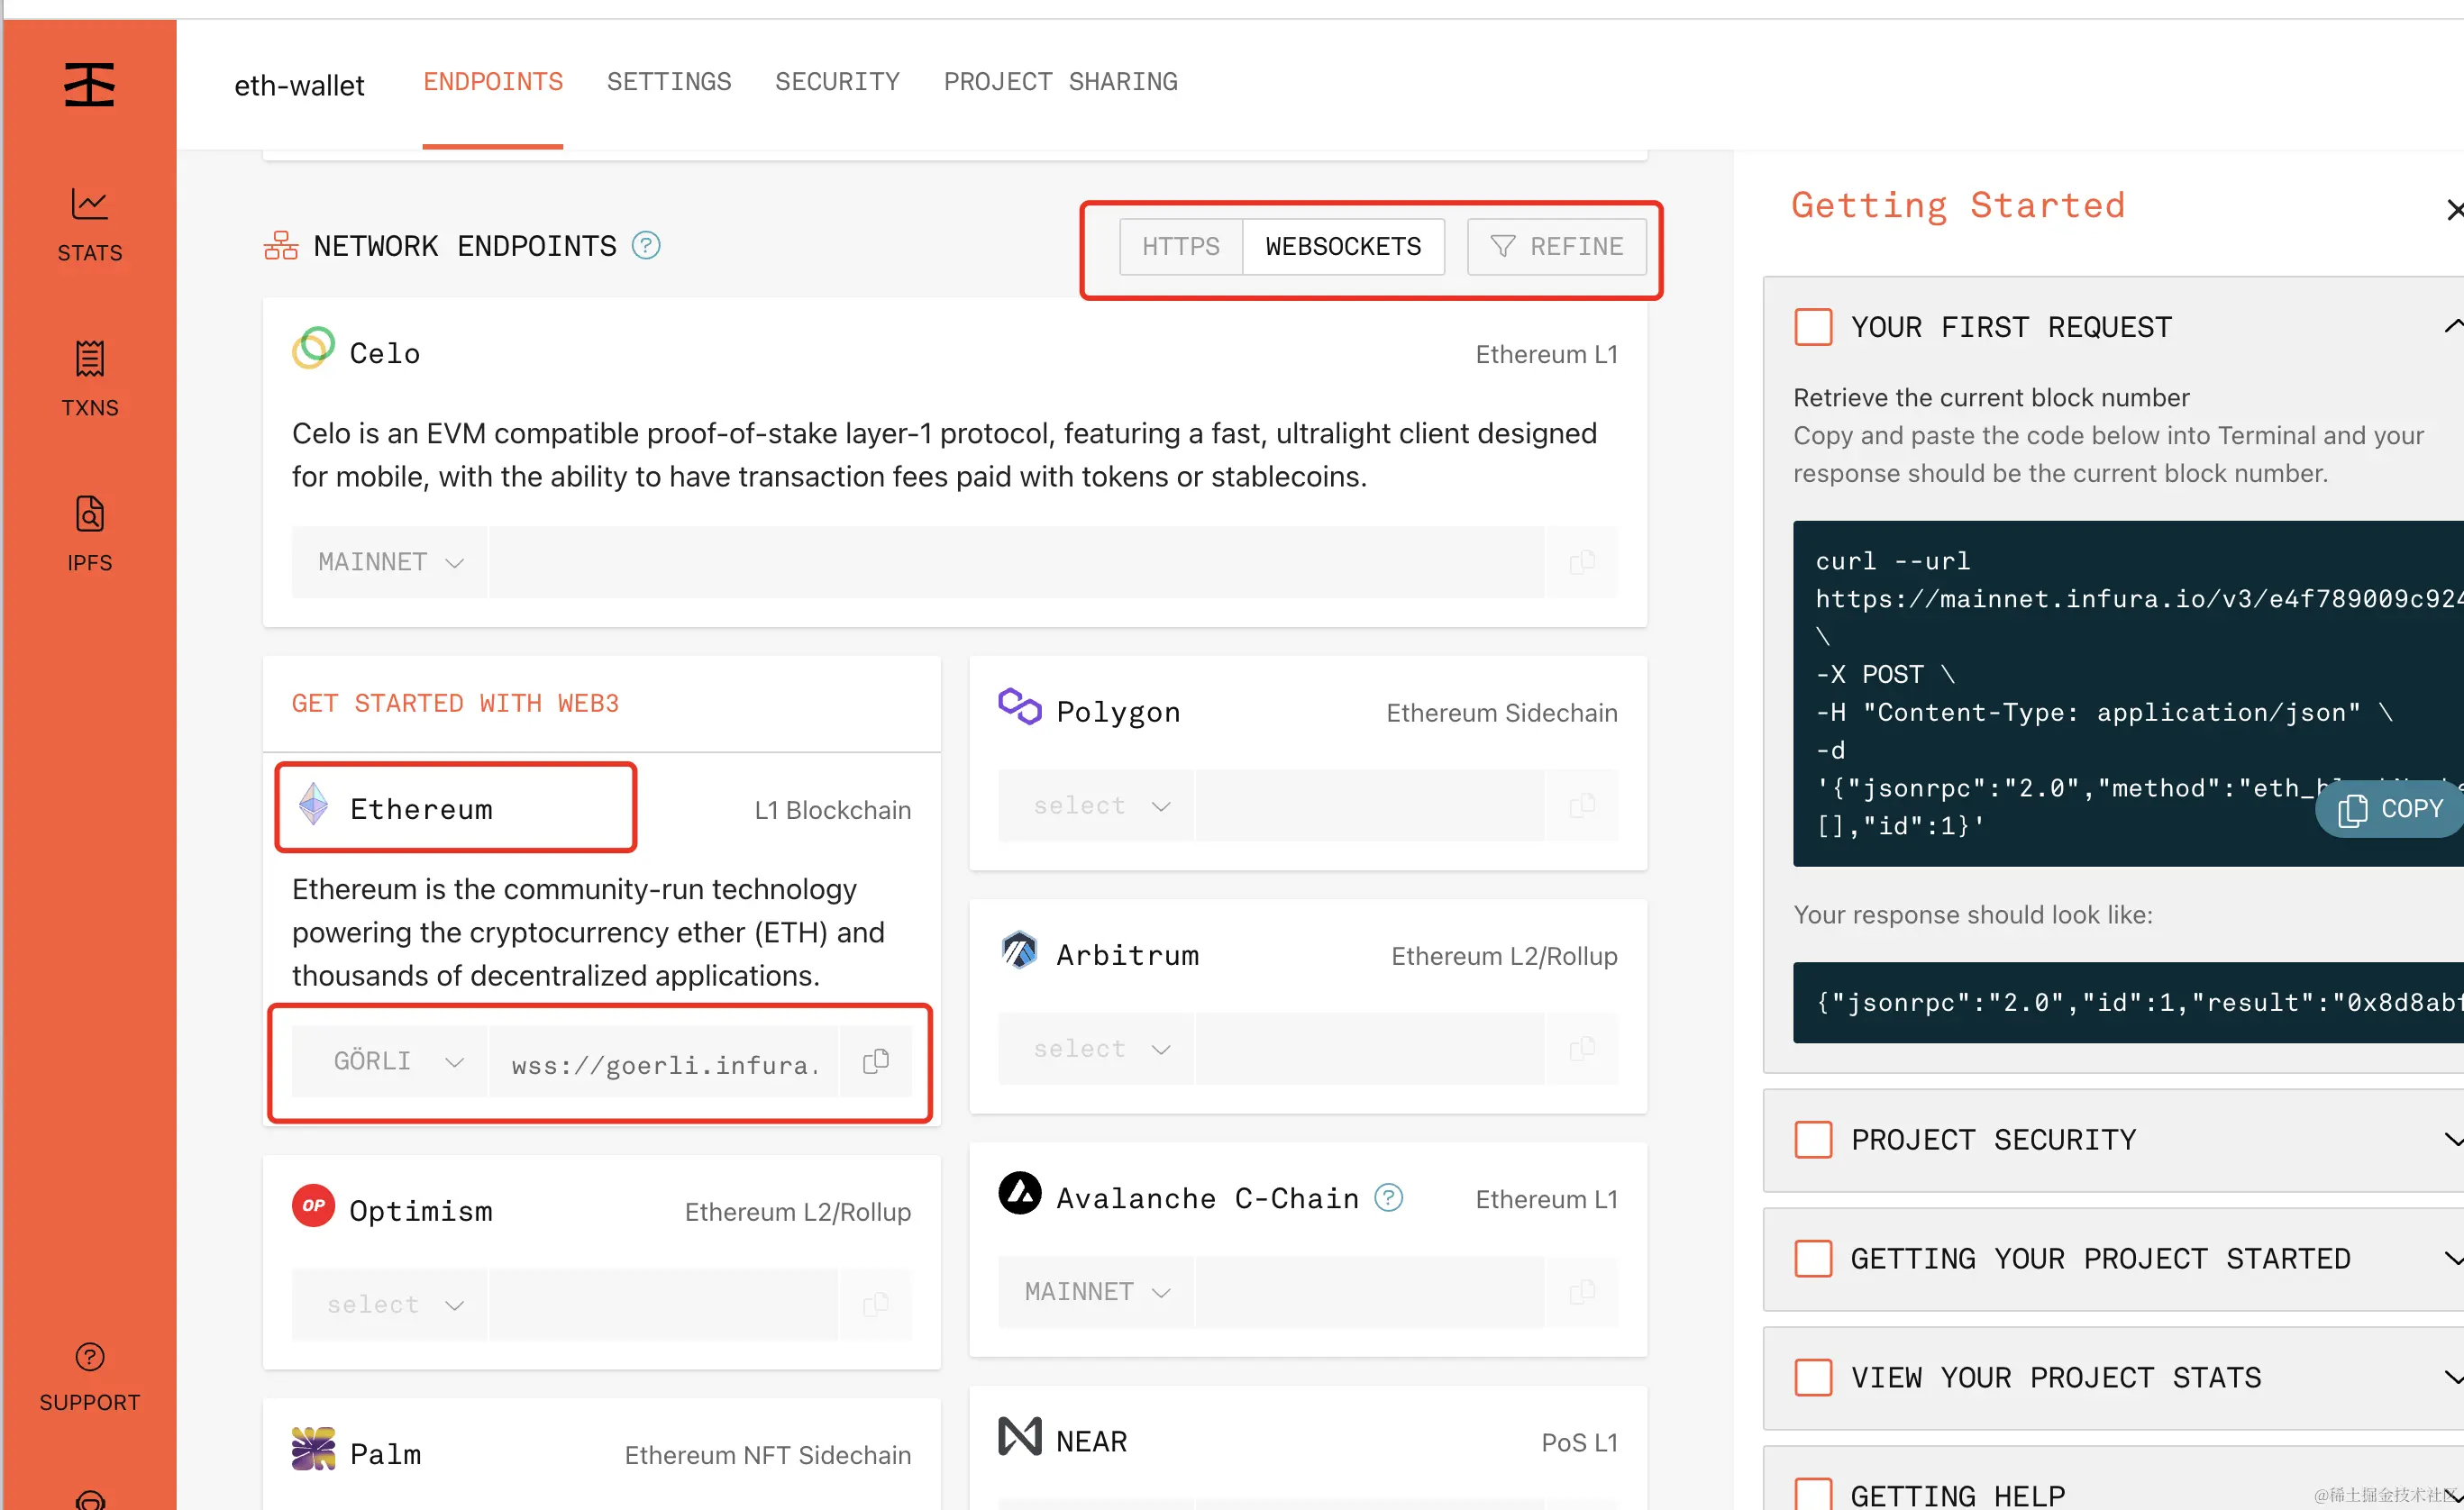Click the Support help icon

pos(89,1357)
